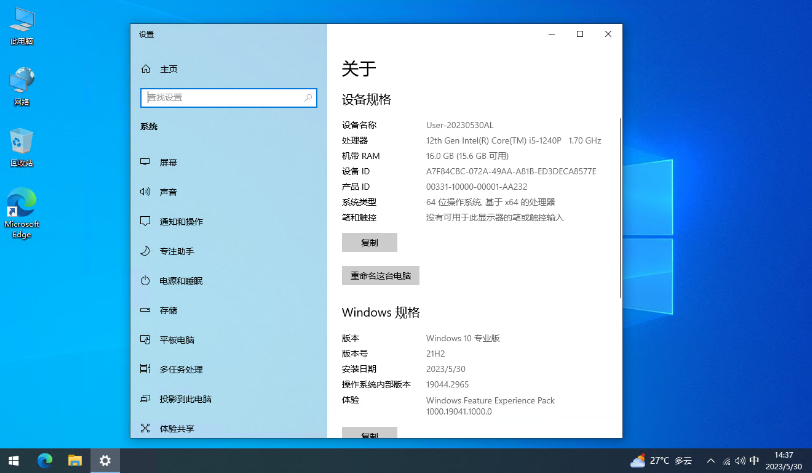Image resolution: width=812 pixels, height=473 pixels.
Task: Click the 存储 storage icon
Action: pos(145,310)
